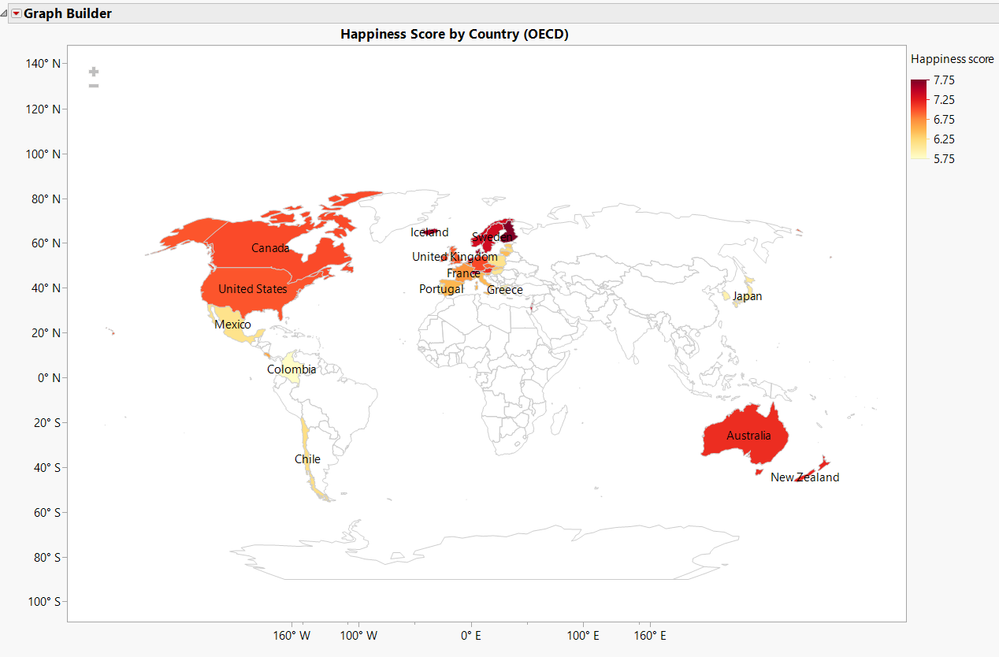Click the 40° S axis label

point(47,468)
